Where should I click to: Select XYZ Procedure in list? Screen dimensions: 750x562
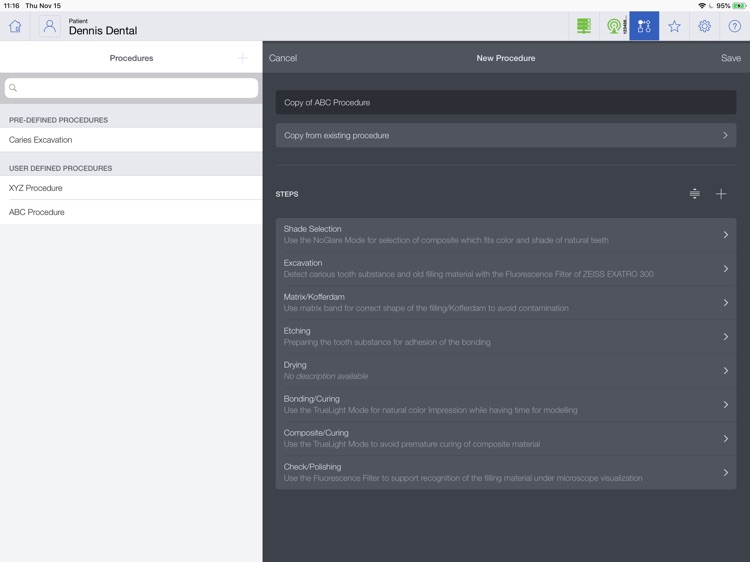[x=131, y=188]
